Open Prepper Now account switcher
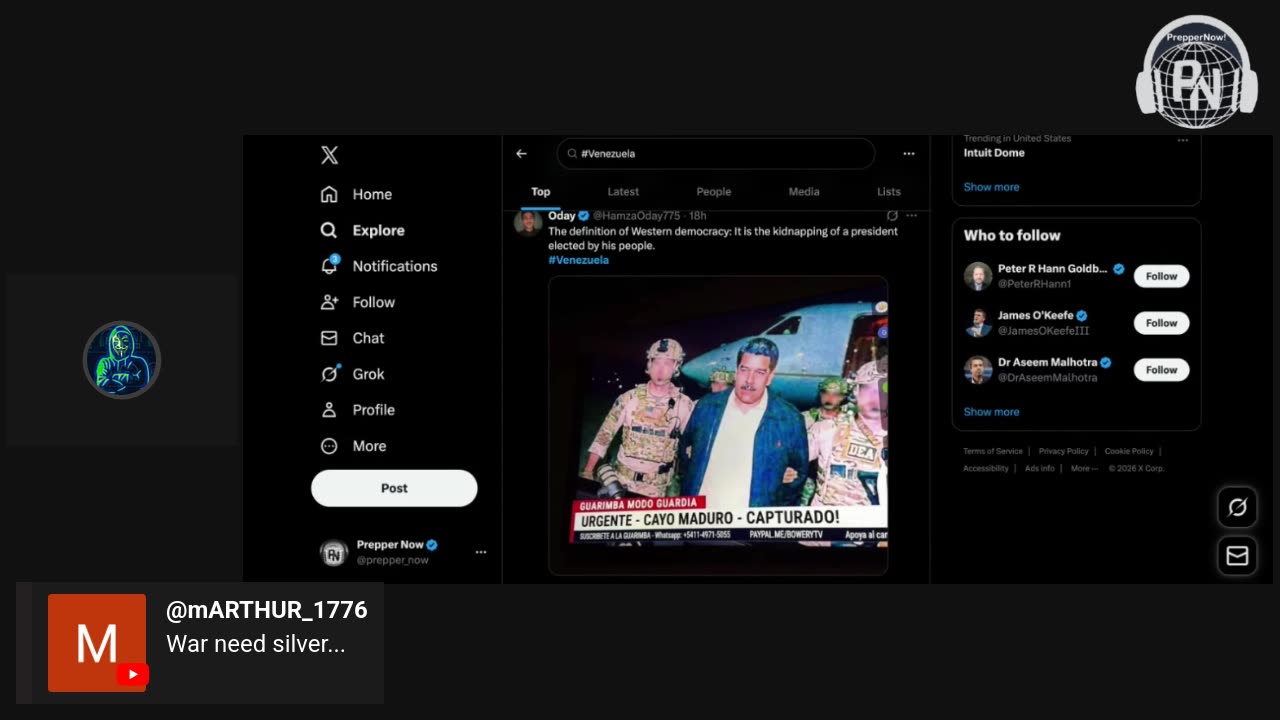The image size is (1280, 720). click(402, 552)
